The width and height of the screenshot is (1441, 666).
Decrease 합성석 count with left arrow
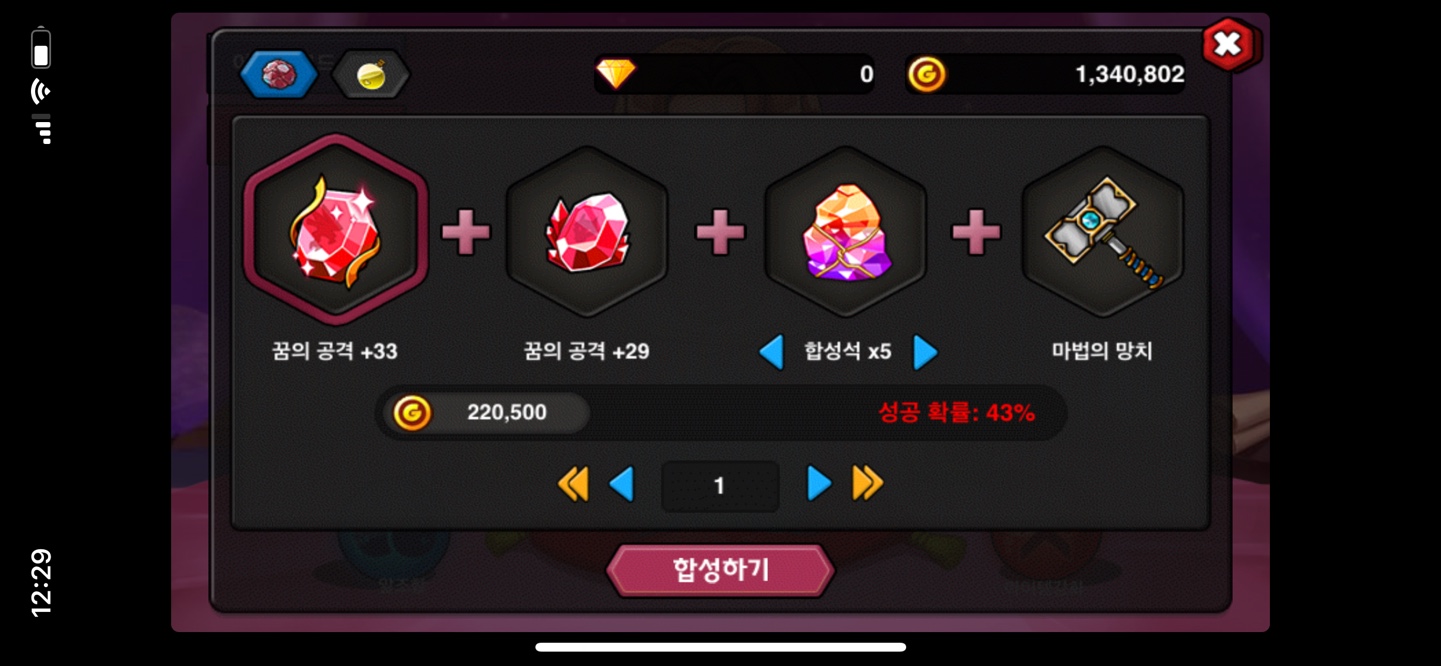coord(771,352)
